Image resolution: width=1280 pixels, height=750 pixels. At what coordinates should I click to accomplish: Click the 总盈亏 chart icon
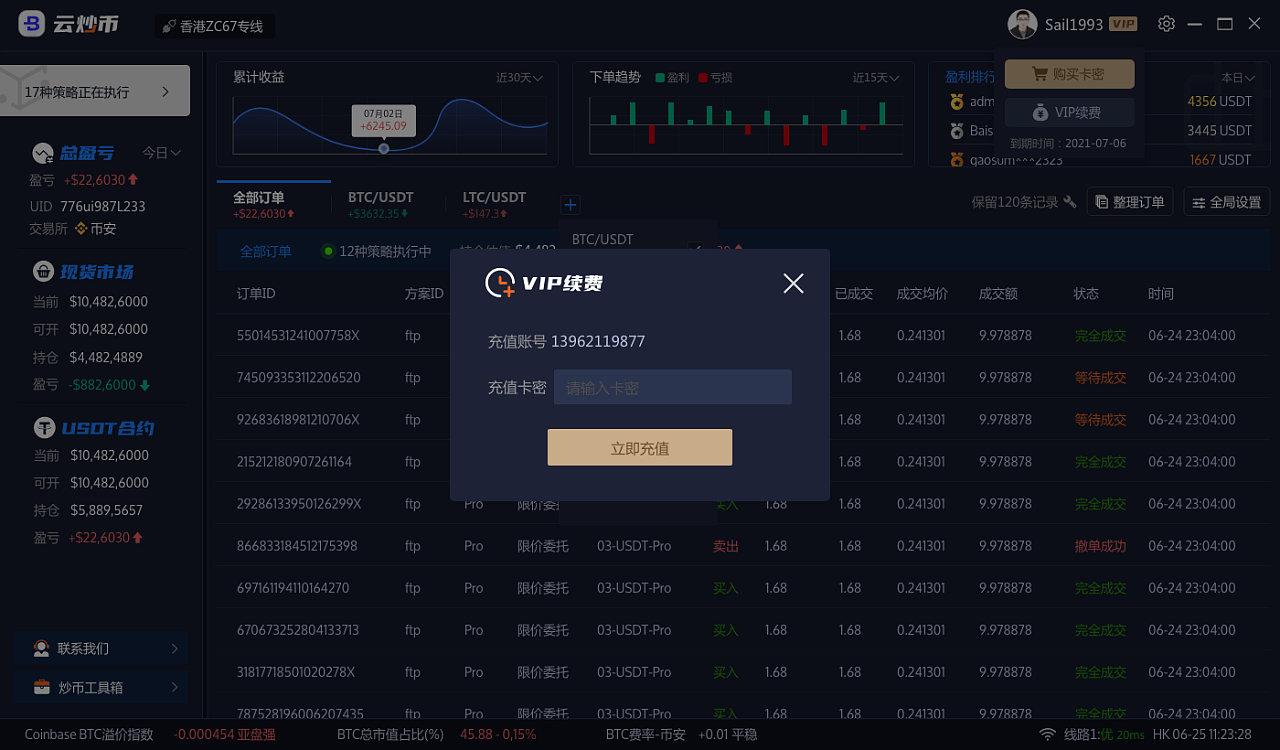point(43,153)
